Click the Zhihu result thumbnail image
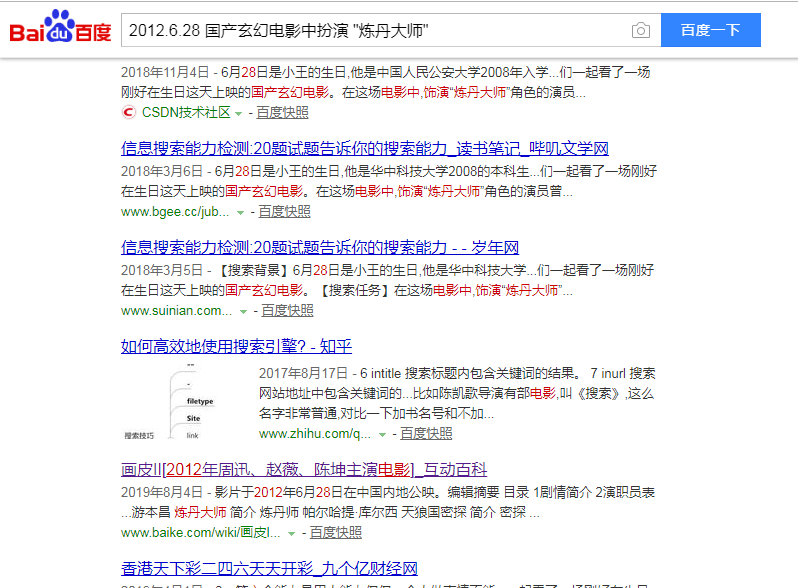Image resolution: width=798 pixels, height=588 pixels. click(170, 402)
